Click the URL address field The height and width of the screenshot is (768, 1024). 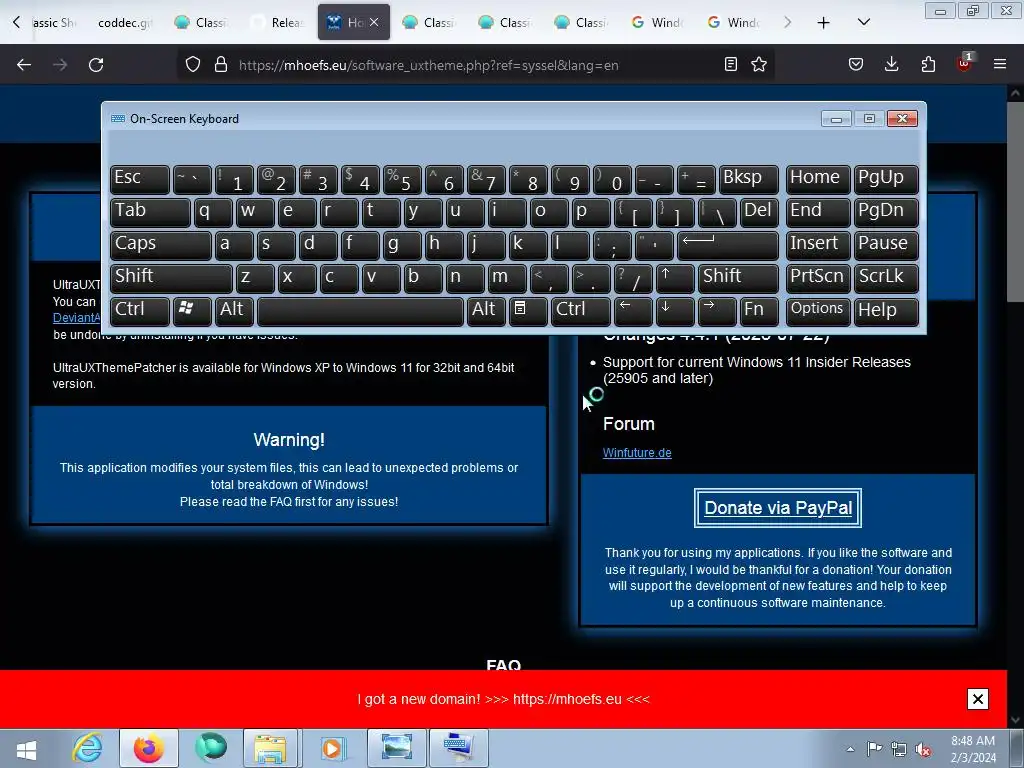pos(428,65)
